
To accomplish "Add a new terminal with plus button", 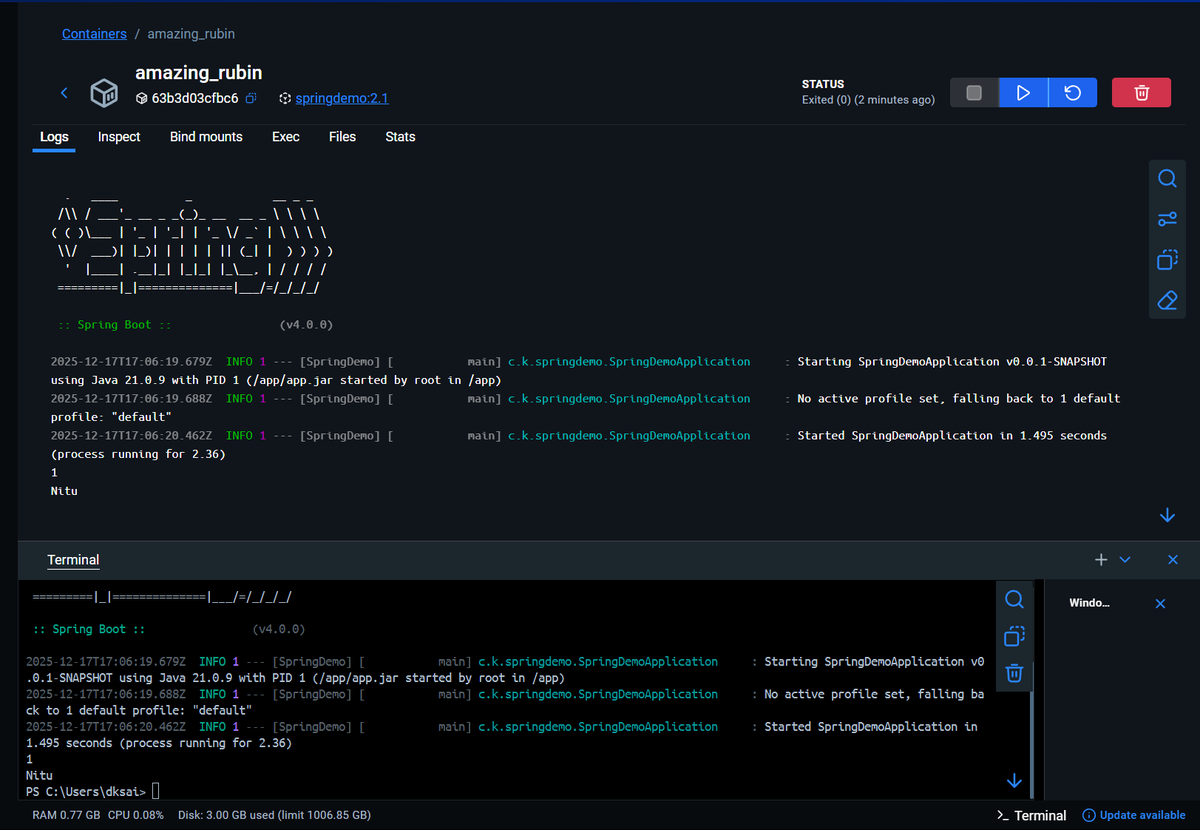I will coord(1100,560).
